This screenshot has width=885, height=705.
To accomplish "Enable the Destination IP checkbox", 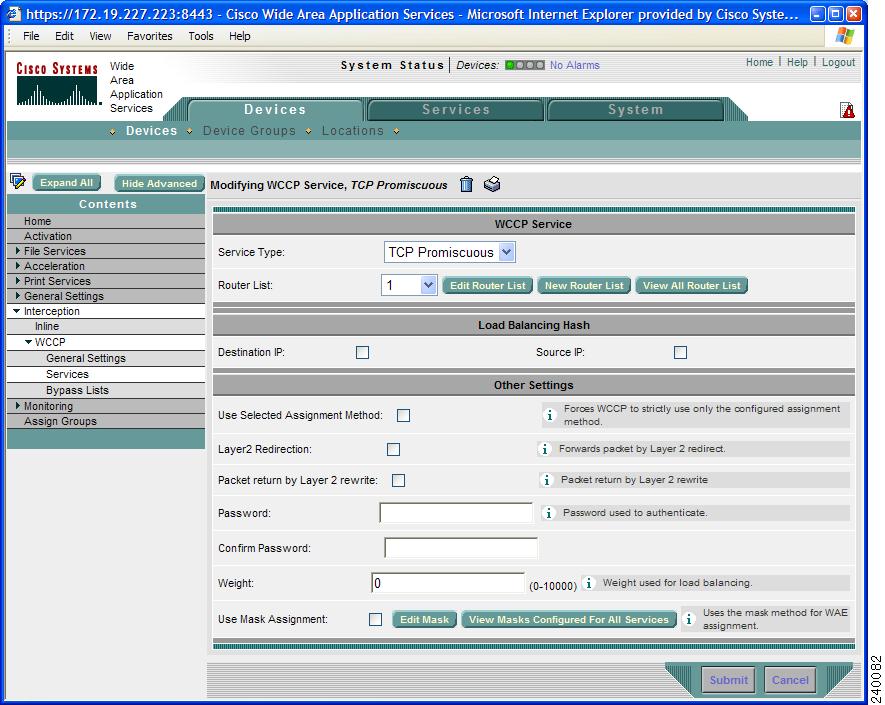I will click(x=362, y=353).
